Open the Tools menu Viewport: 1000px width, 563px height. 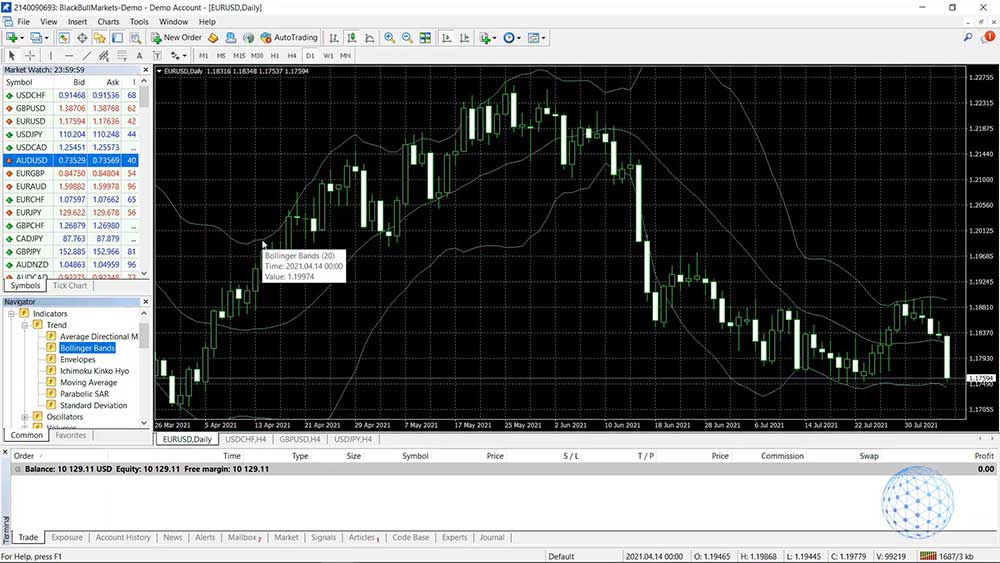coord(139,22)
